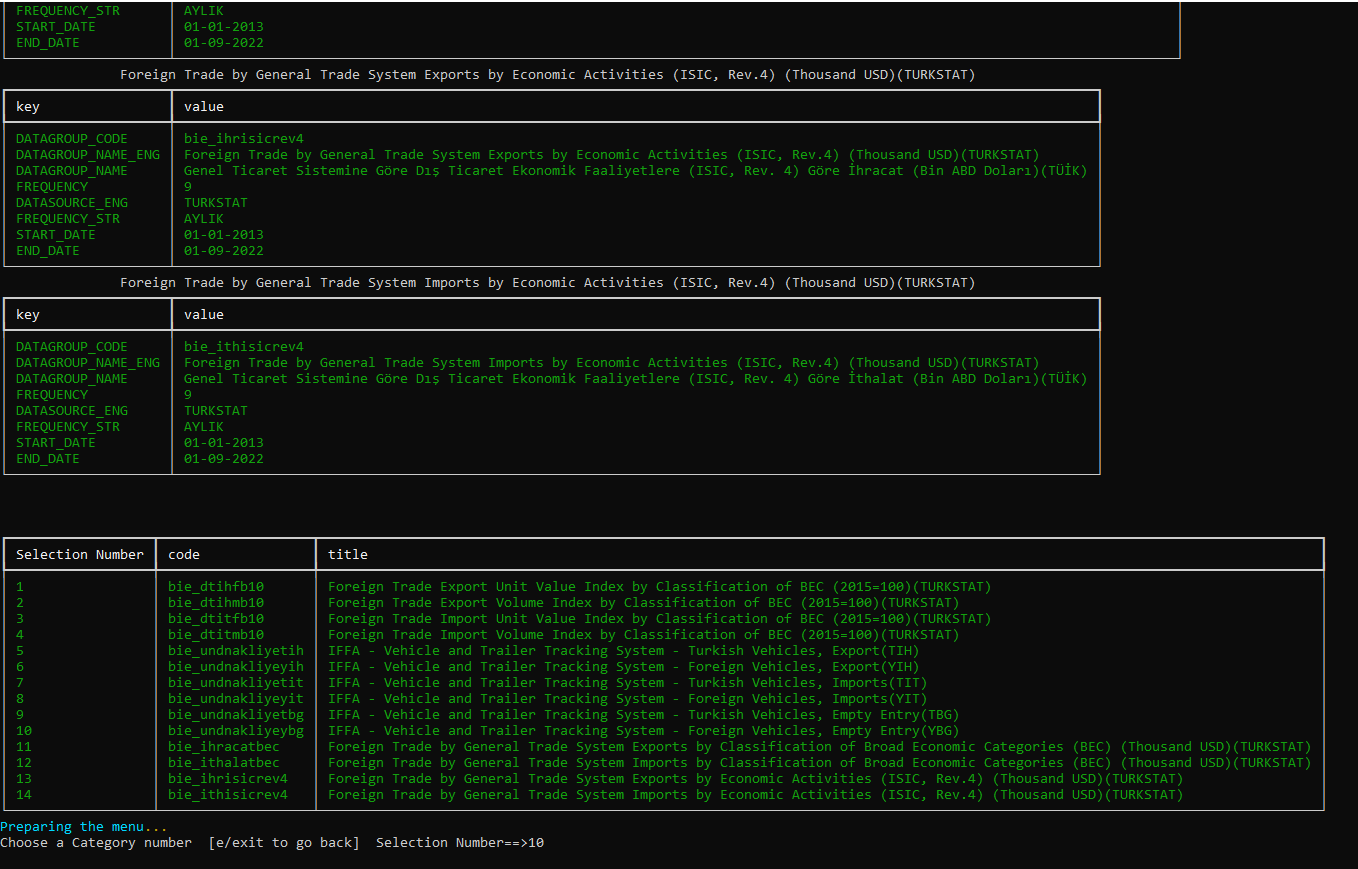Select the bie_ihracatbec code in row 11
The height and width of the screenshot is (869, 1358).
(224, 747)
